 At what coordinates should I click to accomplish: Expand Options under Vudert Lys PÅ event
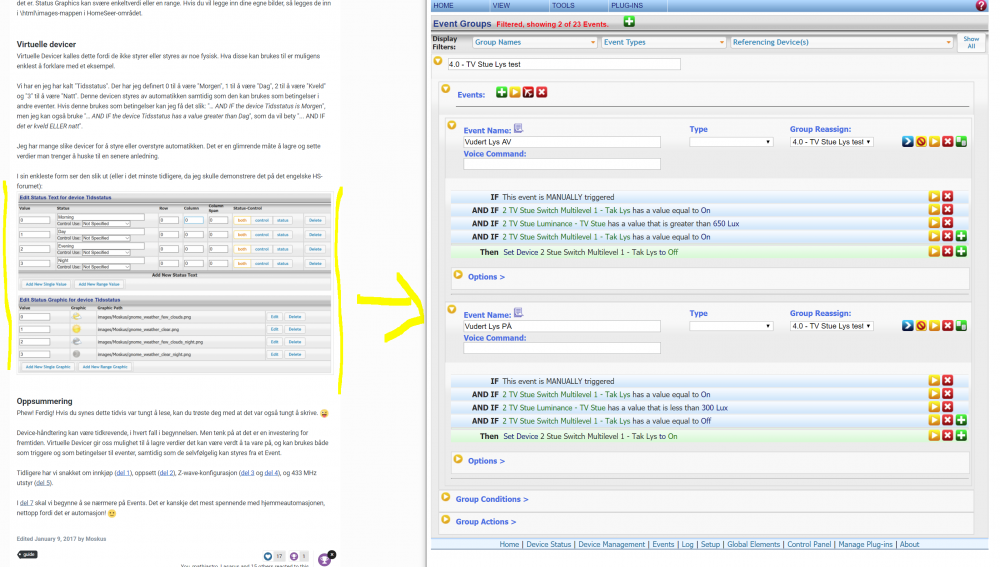point(486,461)
